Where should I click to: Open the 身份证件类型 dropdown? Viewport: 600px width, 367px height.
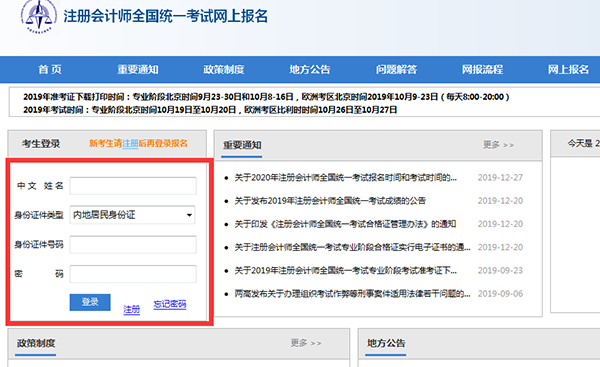[132, 215]
